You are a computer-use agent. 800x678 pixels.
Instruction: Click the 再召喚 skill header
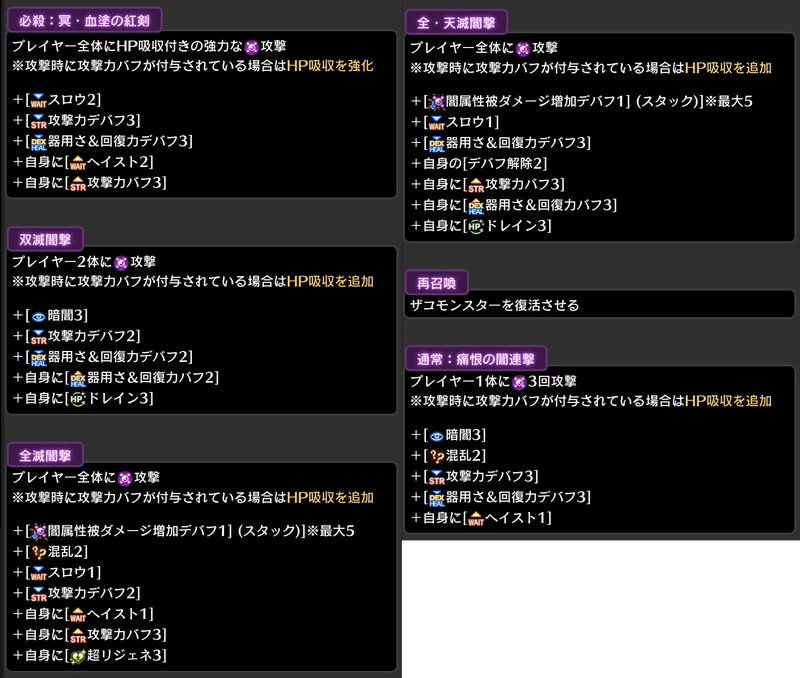coord(437,281)
